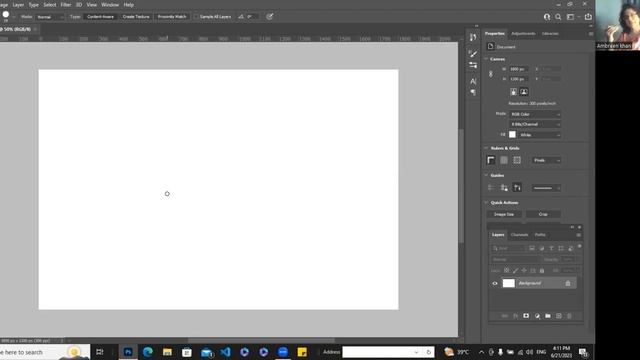The image size is (640, 360).
Task: Toggle rulers in Rulers & Grids
Action: (x=491, y=160)
